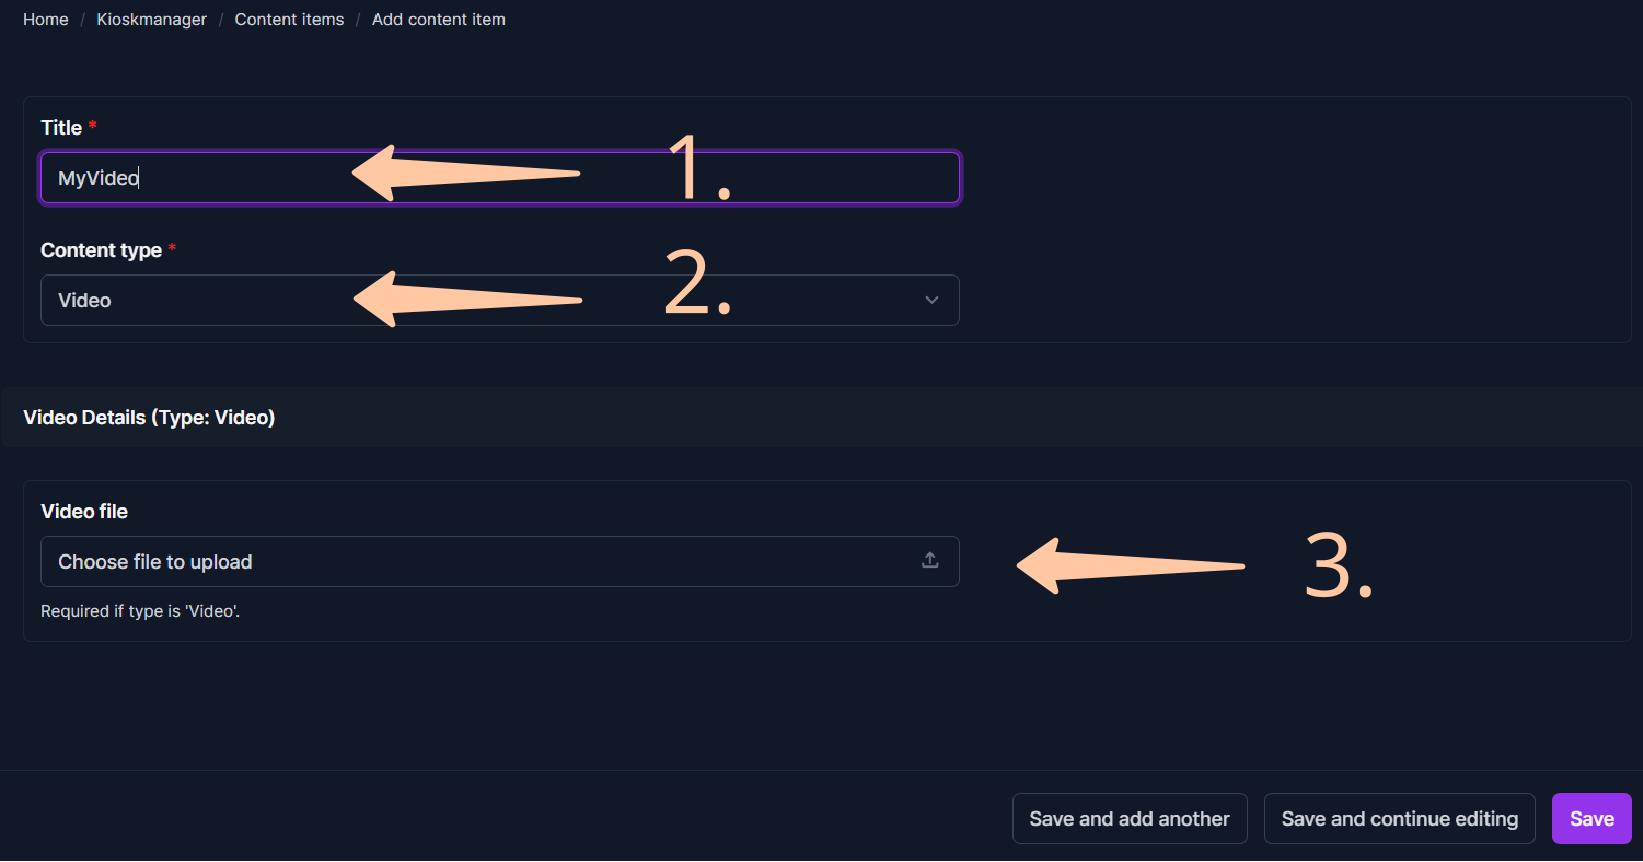
Task: Click the number 2 annotation
Action: (x=697, y=285)
